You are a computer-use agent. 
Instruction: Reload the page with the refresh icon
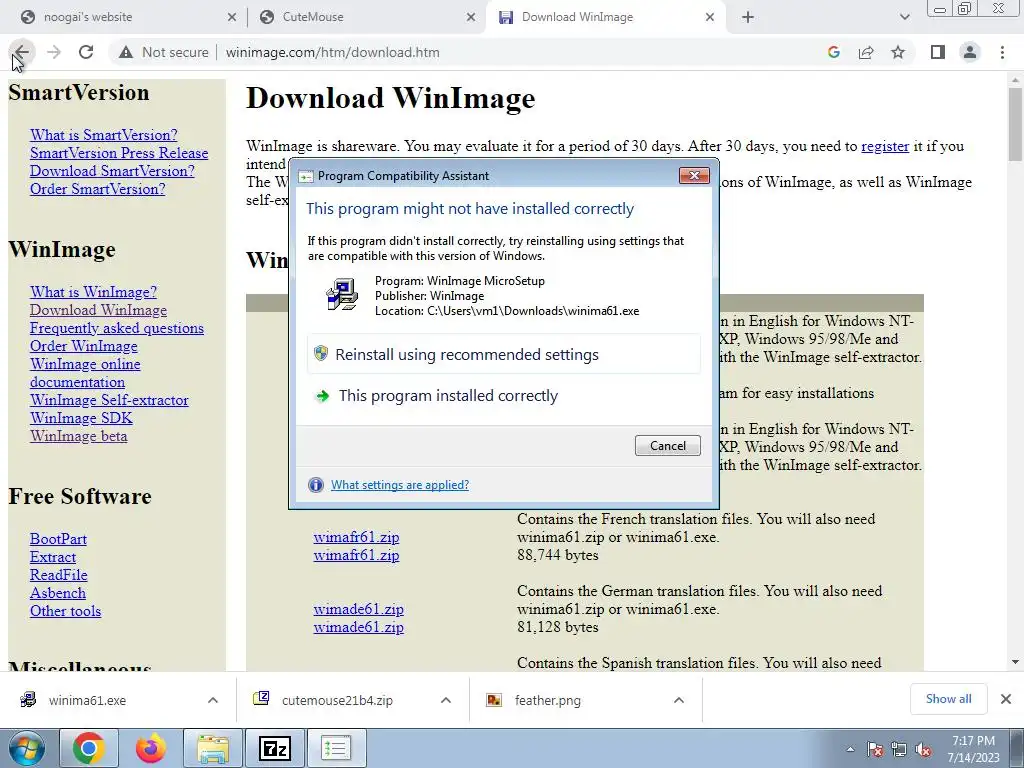(x=86, y=52)
